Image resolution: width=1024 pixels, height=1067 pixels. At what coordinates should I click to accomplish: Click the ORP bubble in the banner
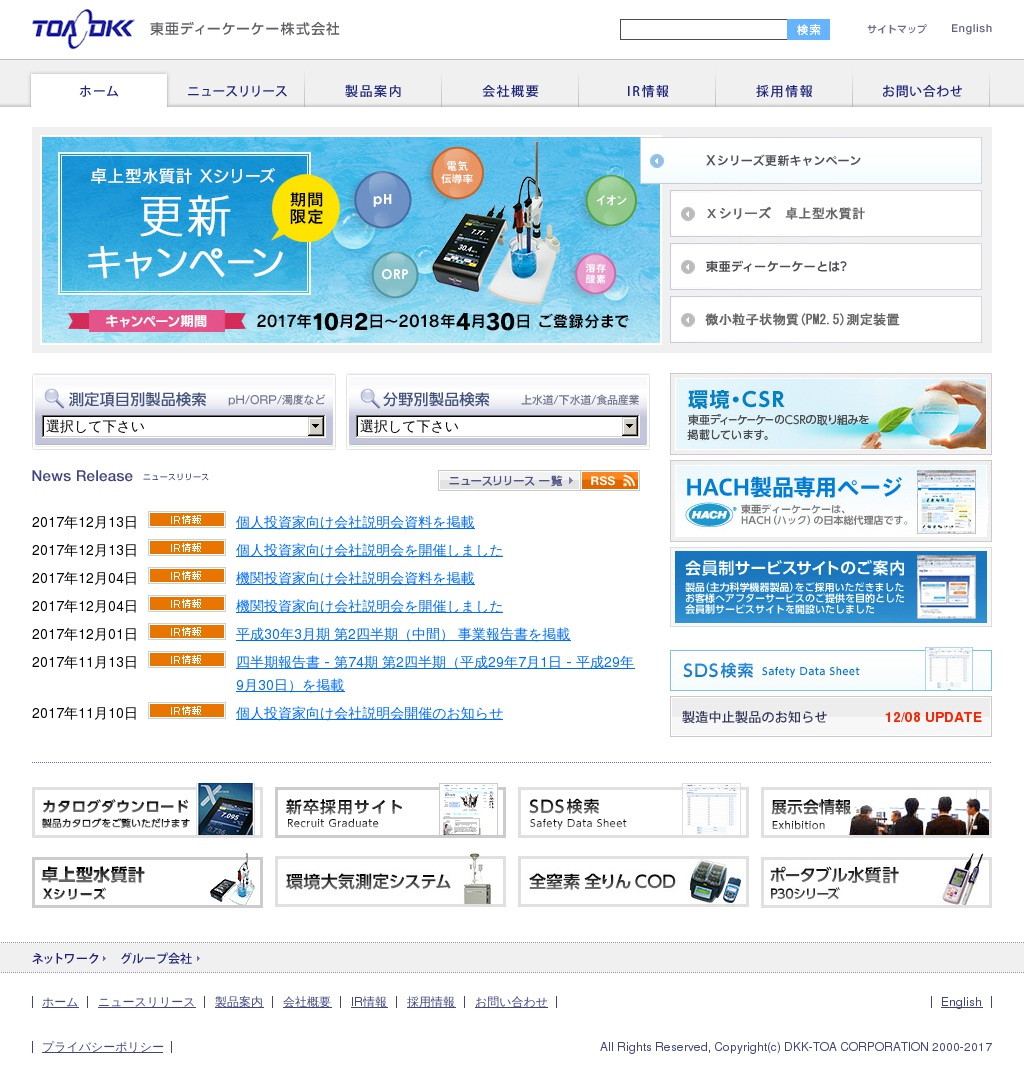(395, 274)
